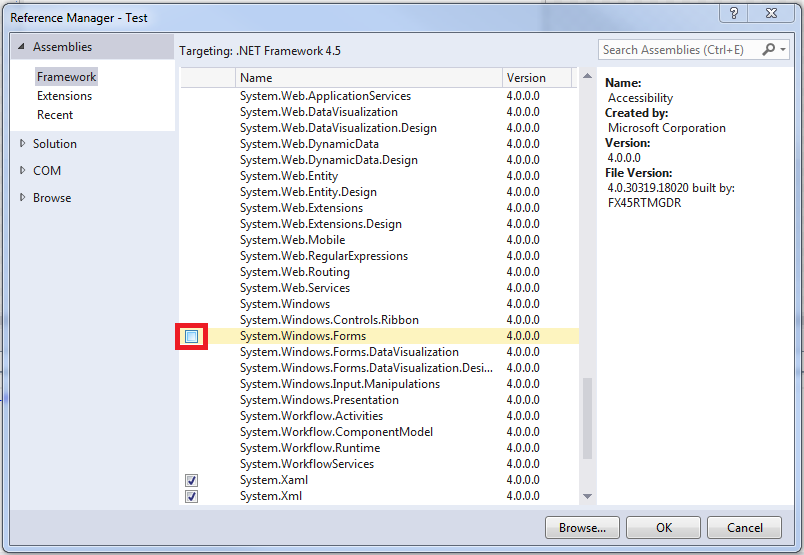The image size is (804, 555).
Task: Uncheck the System.Xml checkbox
Action: (x=191, y=497)
